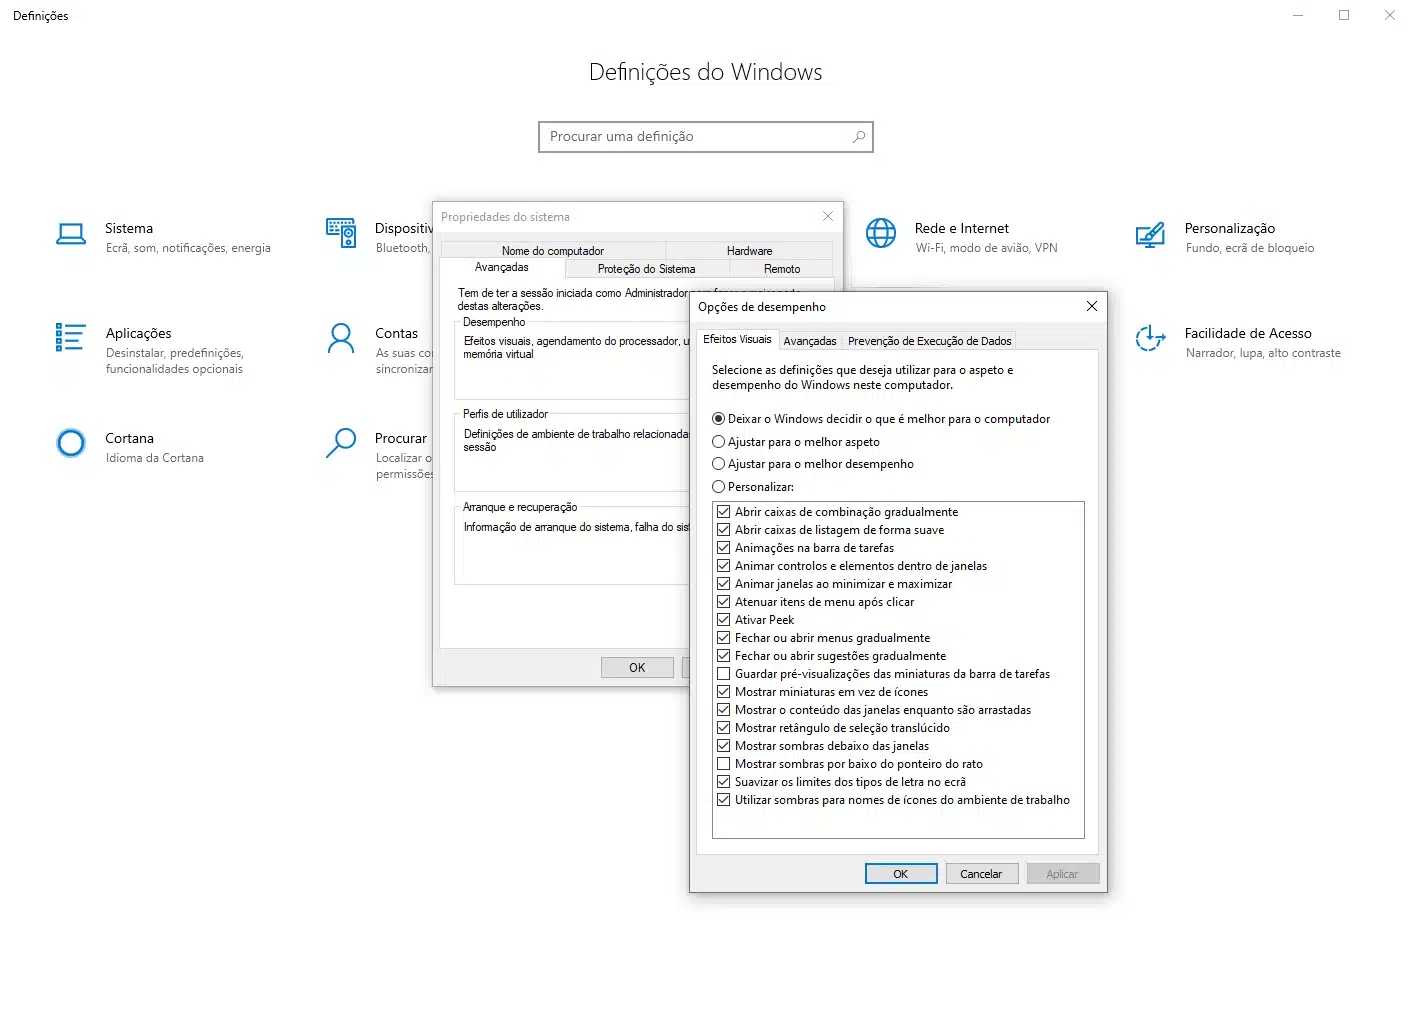Uncheck Mostrar miniaturas em vez de ícones
Viewport: 1413px width, 1020px height.
(x=723, y=692)
